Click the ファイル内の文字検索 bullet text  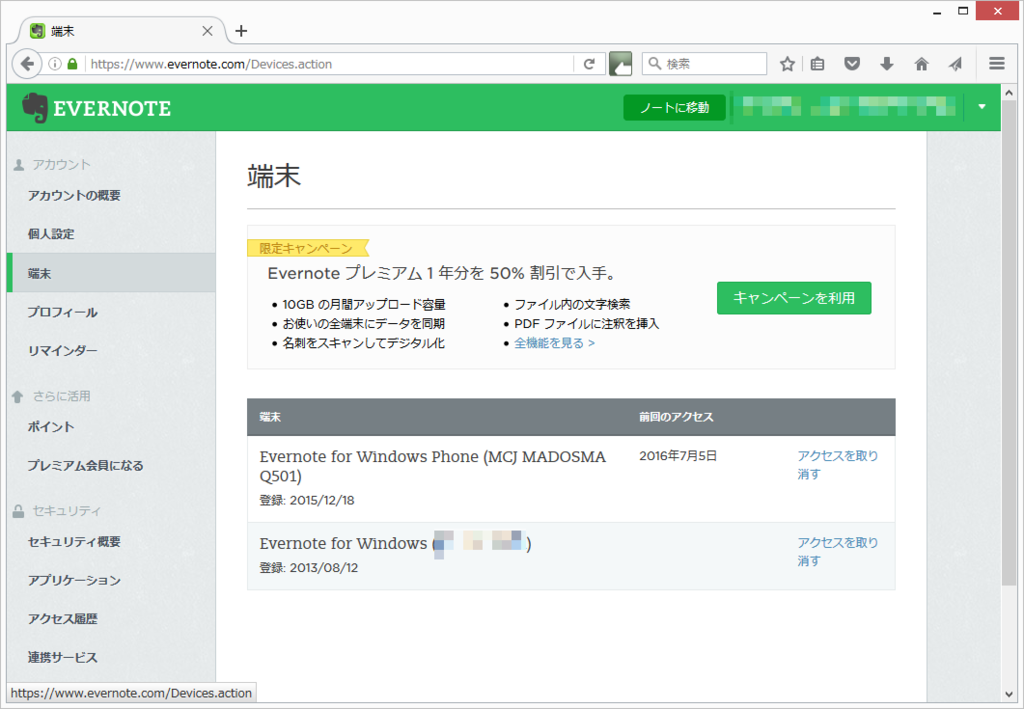click(572, 304)
